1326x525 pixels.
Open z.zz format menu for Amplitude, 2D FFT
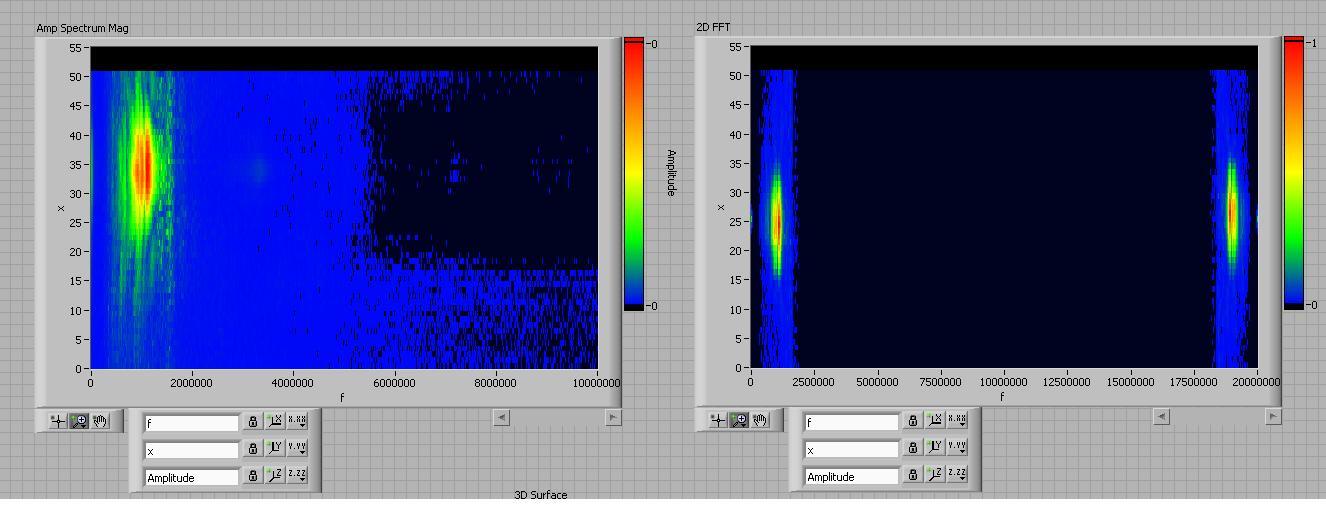tap(957, 474)
